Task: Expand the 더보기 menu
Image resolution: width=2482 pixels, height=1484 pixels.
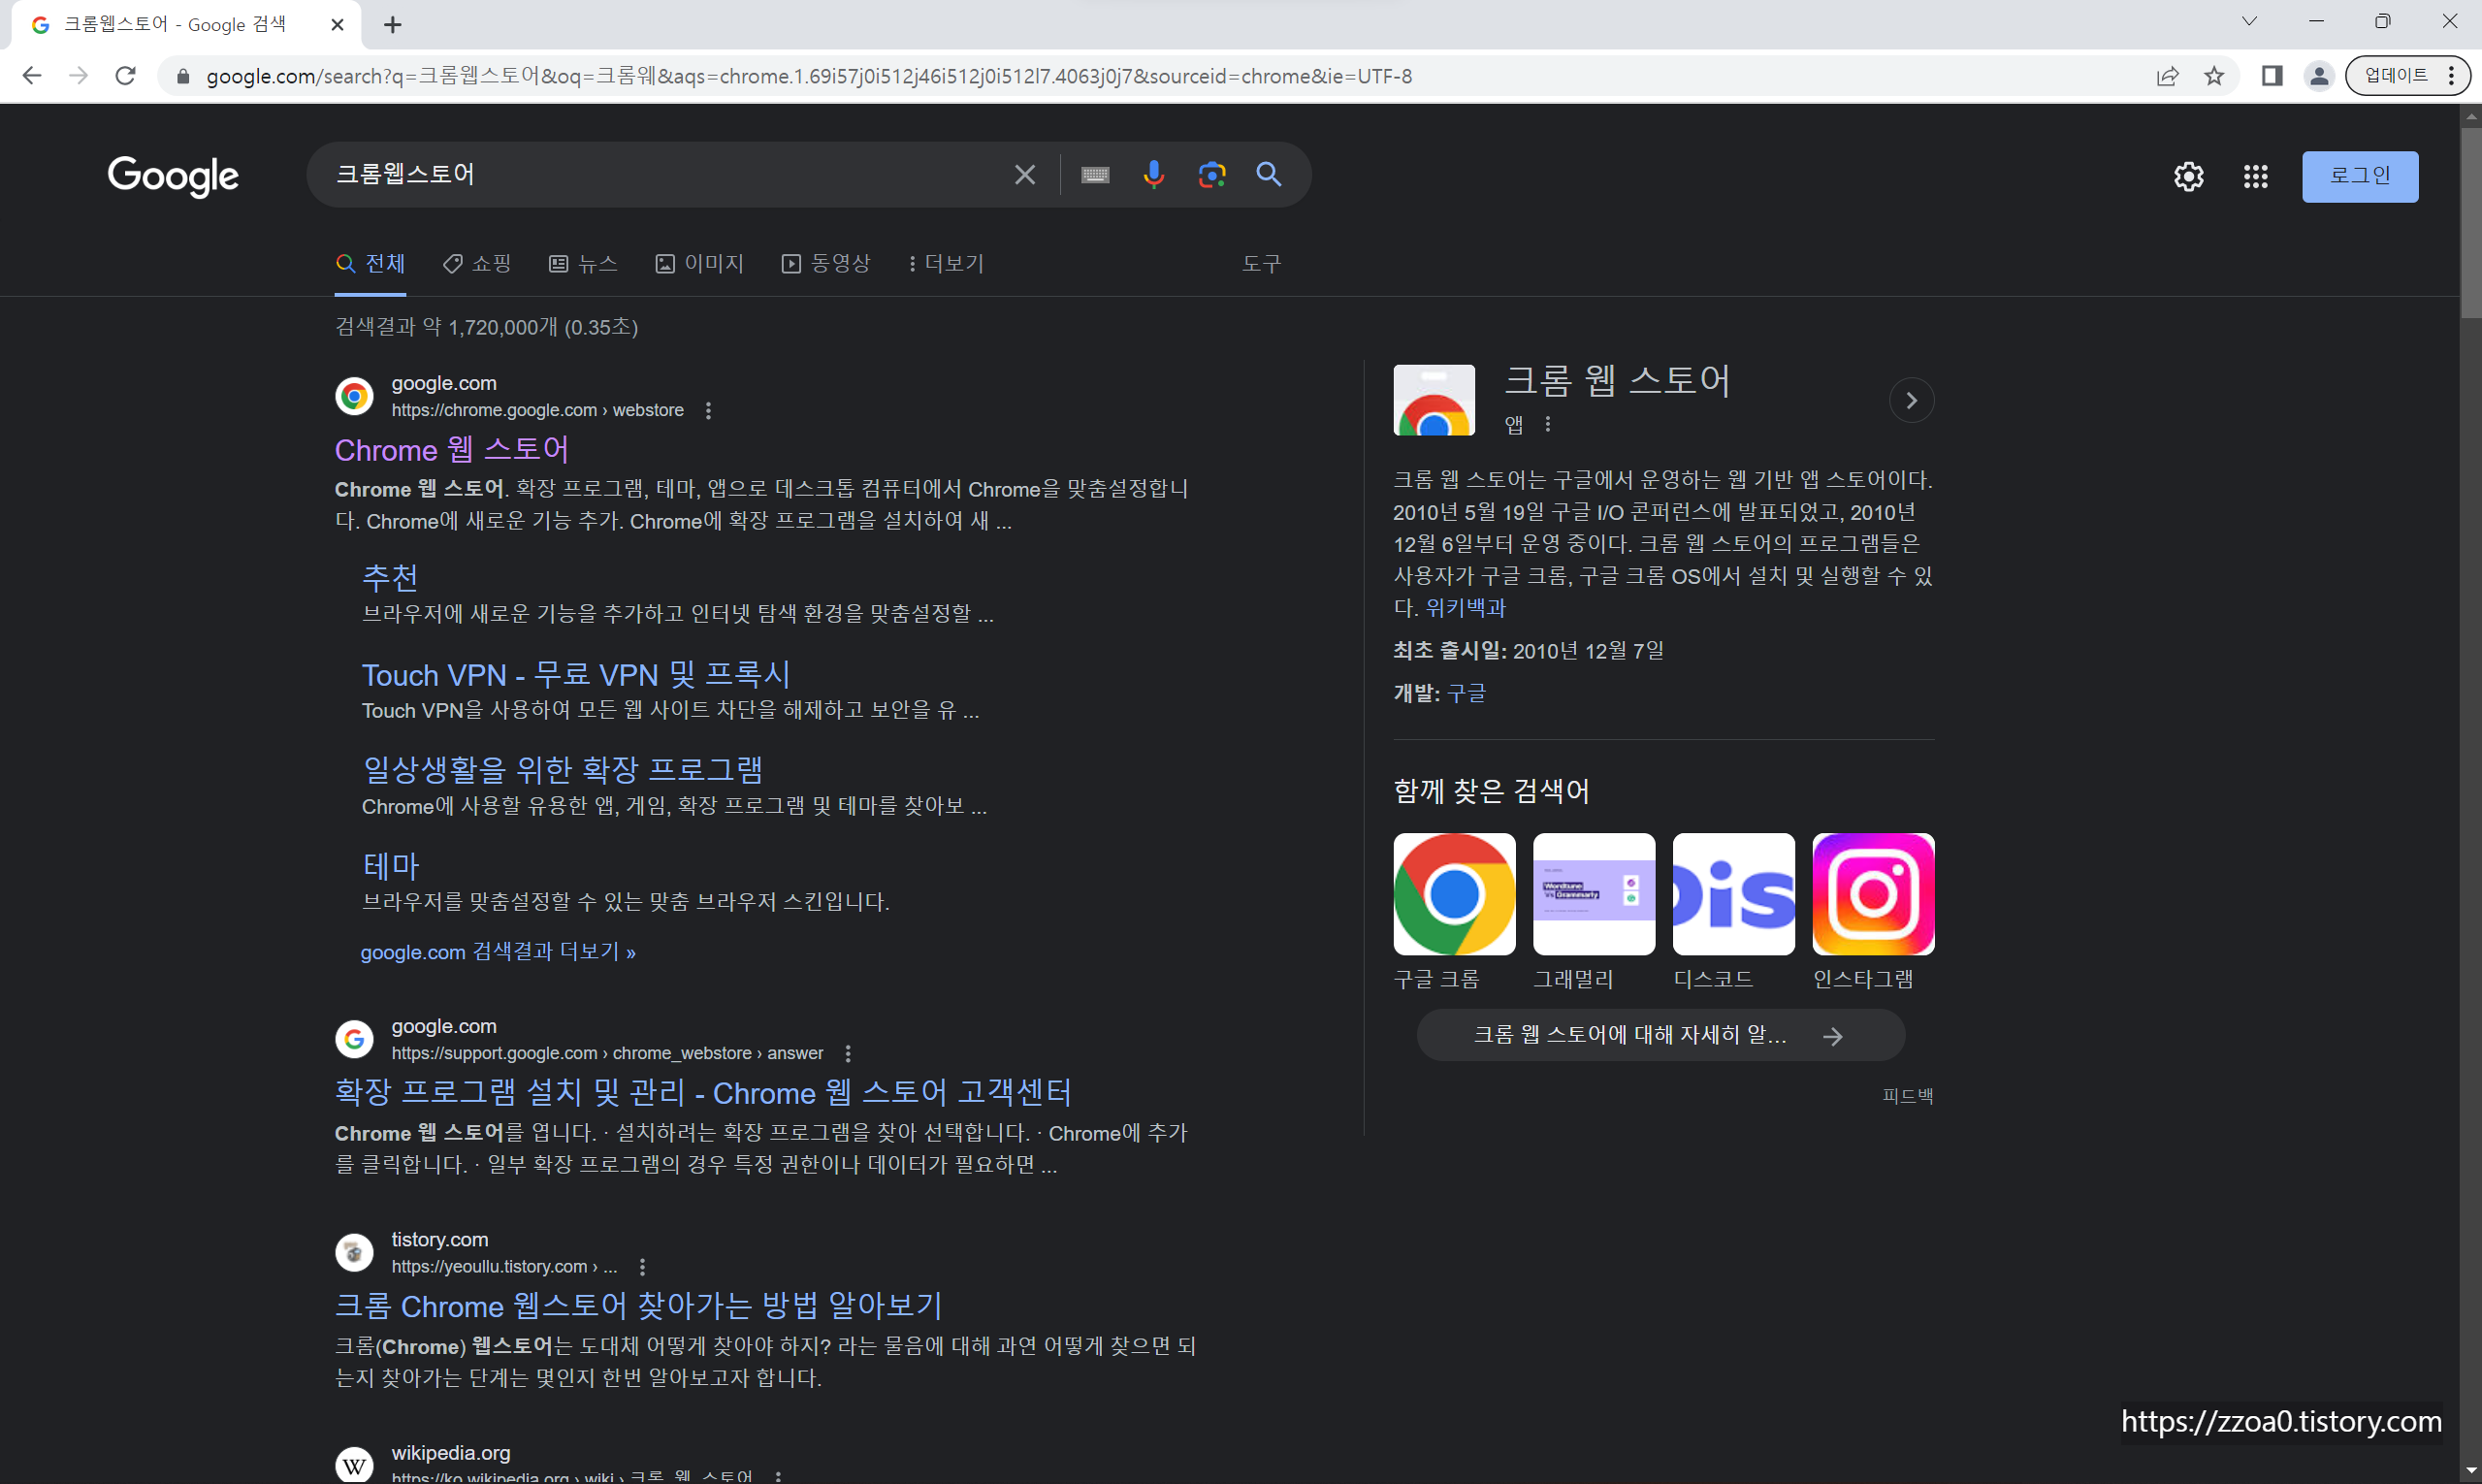Action: 946,264
